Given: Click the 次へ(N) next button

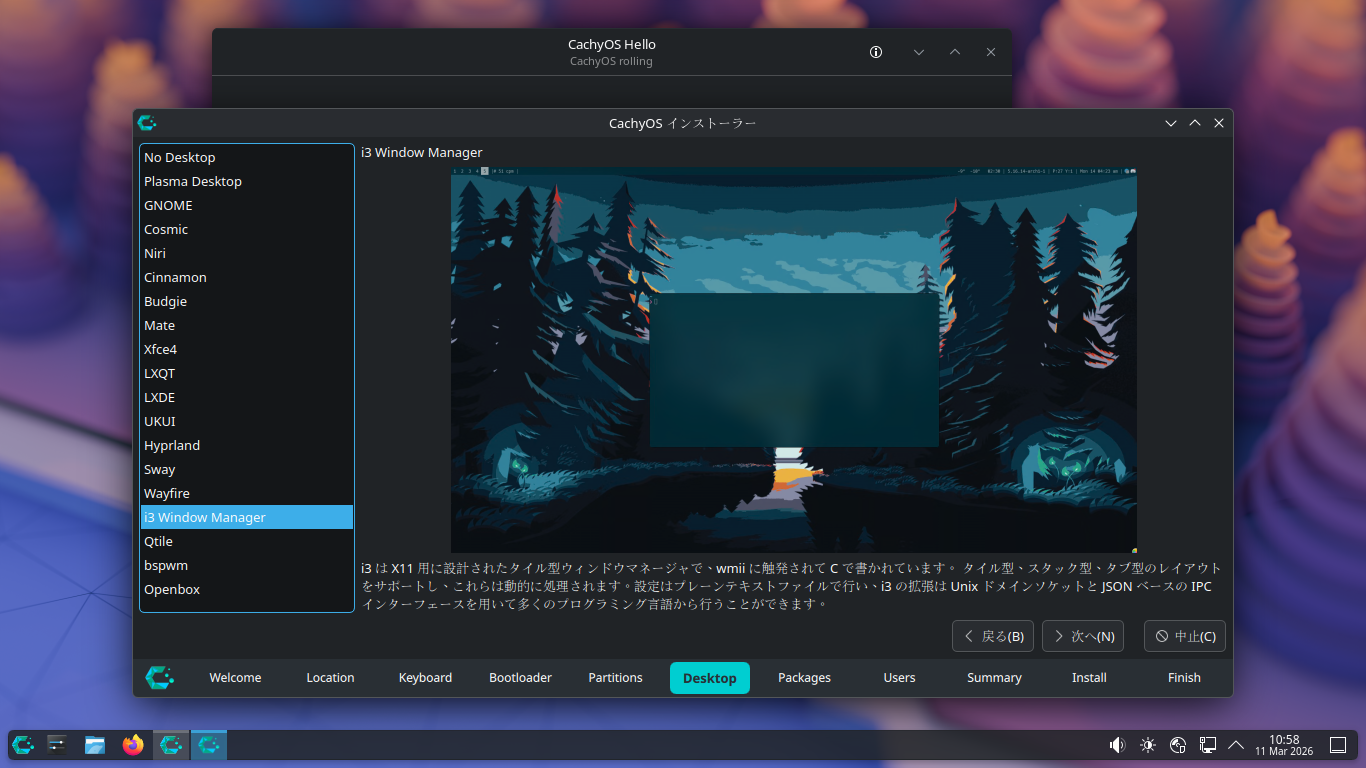Looking at the screenshot, I should [x=1083, y=636].
